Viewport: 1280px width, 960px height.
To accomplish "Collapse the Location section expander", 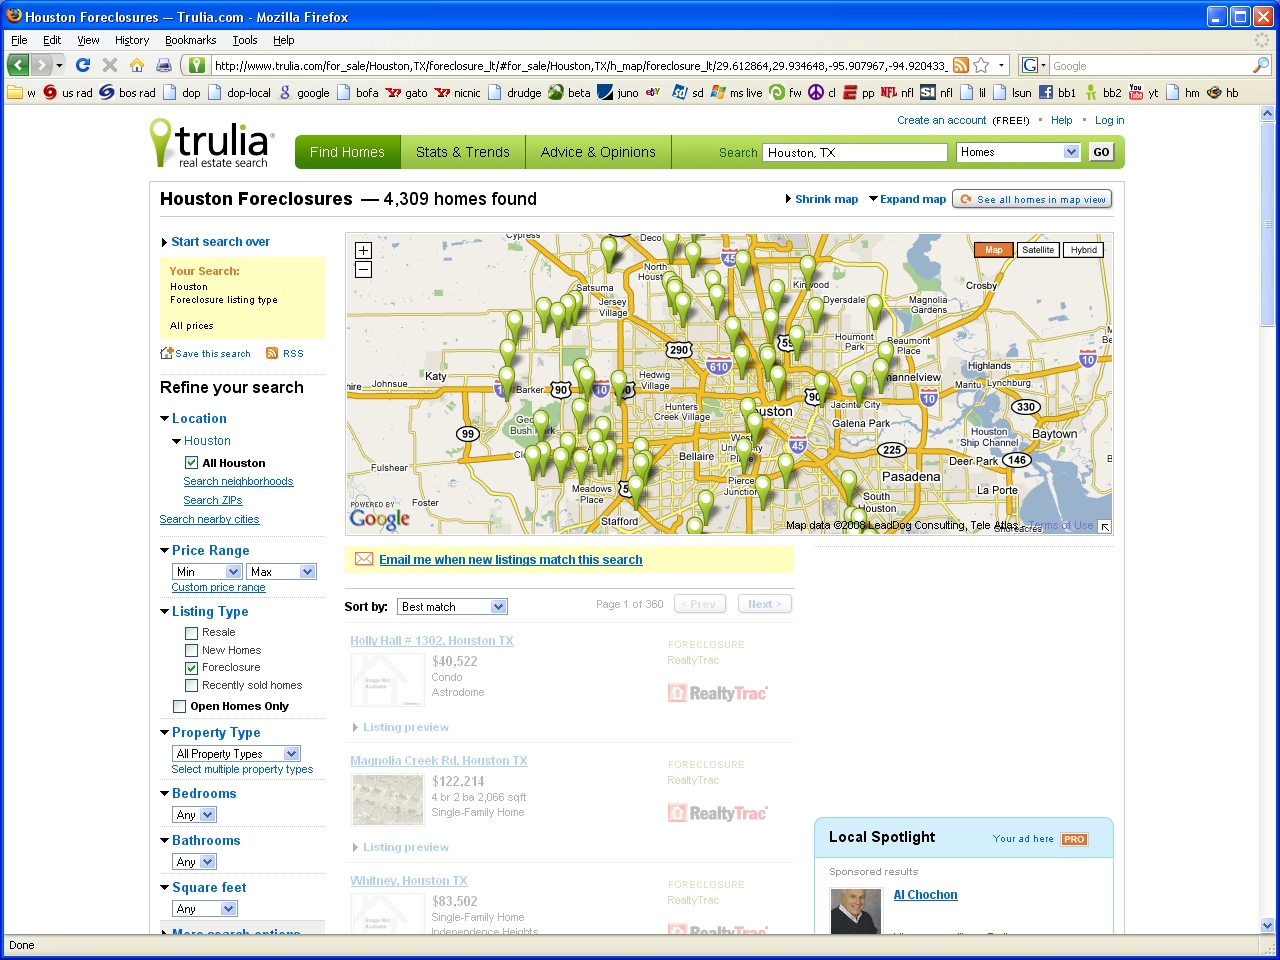I will (164, 419).
